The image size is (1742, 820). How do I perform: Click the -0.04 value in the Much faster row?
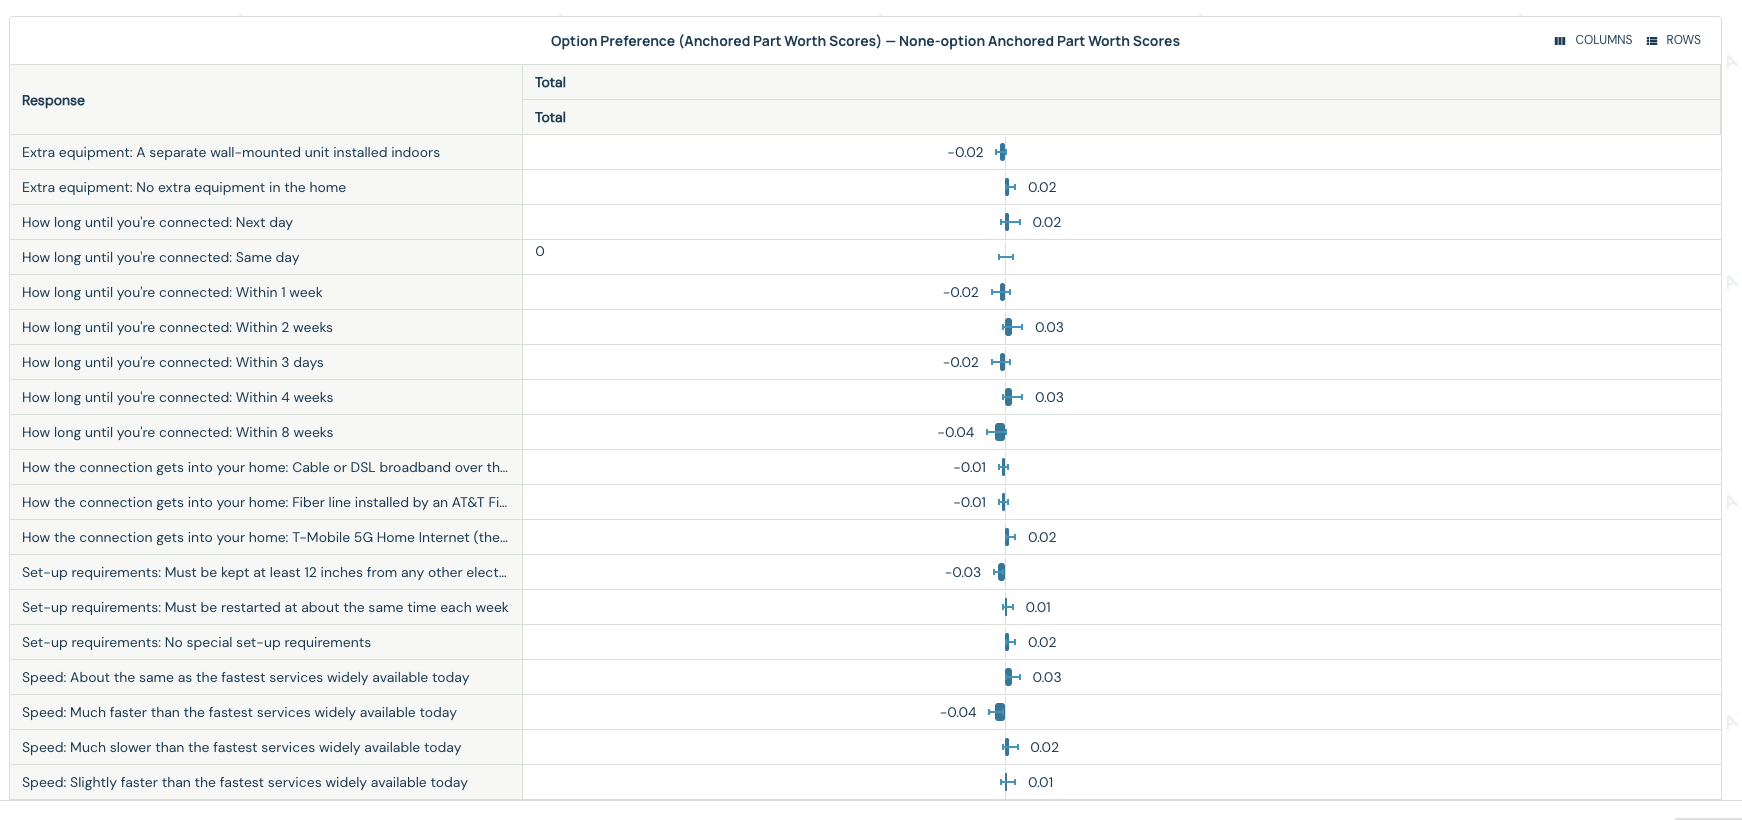(x=958, y=712)
